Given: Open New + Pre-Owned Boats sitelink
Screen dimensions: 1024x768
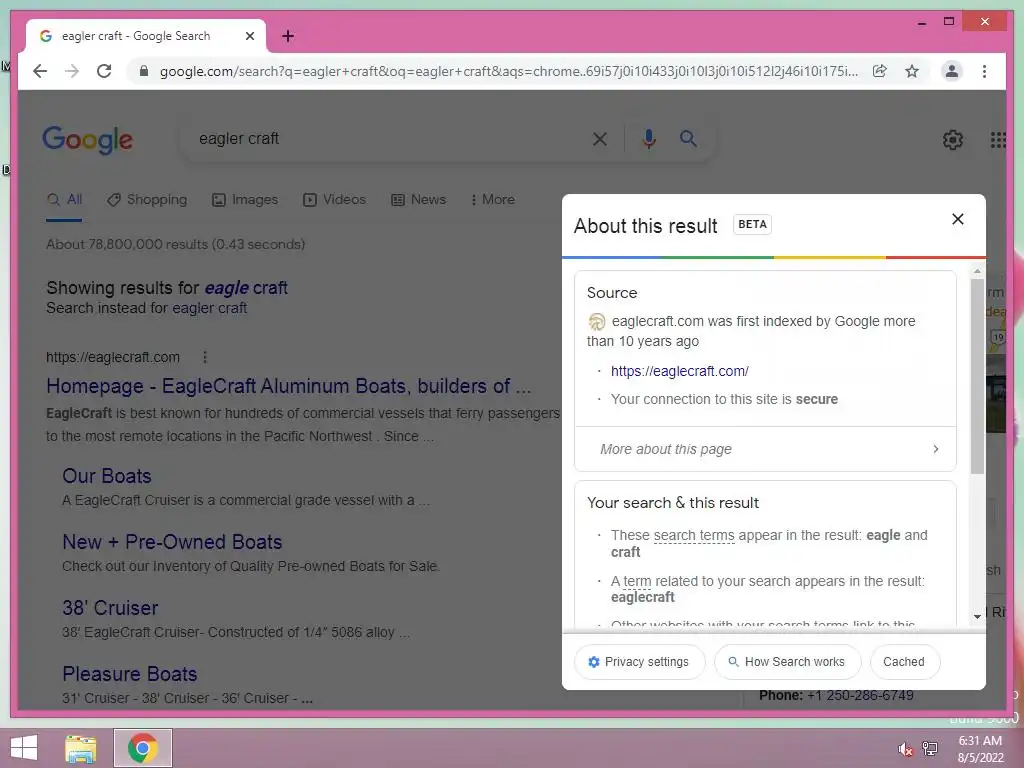Looking at the screenshot, I should coord(172,542).
